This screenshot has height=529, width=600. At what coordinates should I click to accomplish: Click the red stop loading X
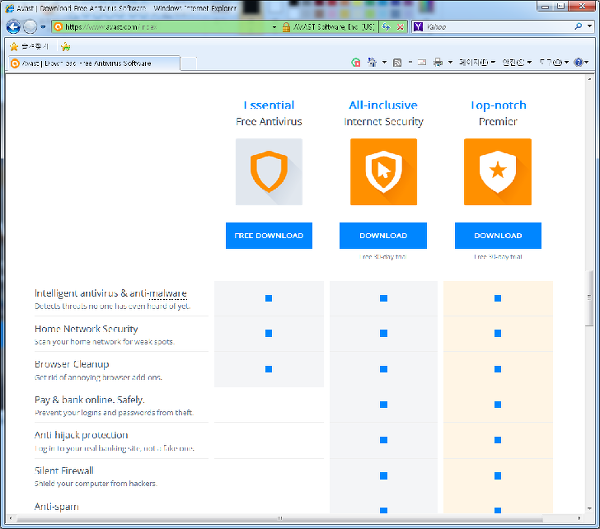(x=400, y=27)
